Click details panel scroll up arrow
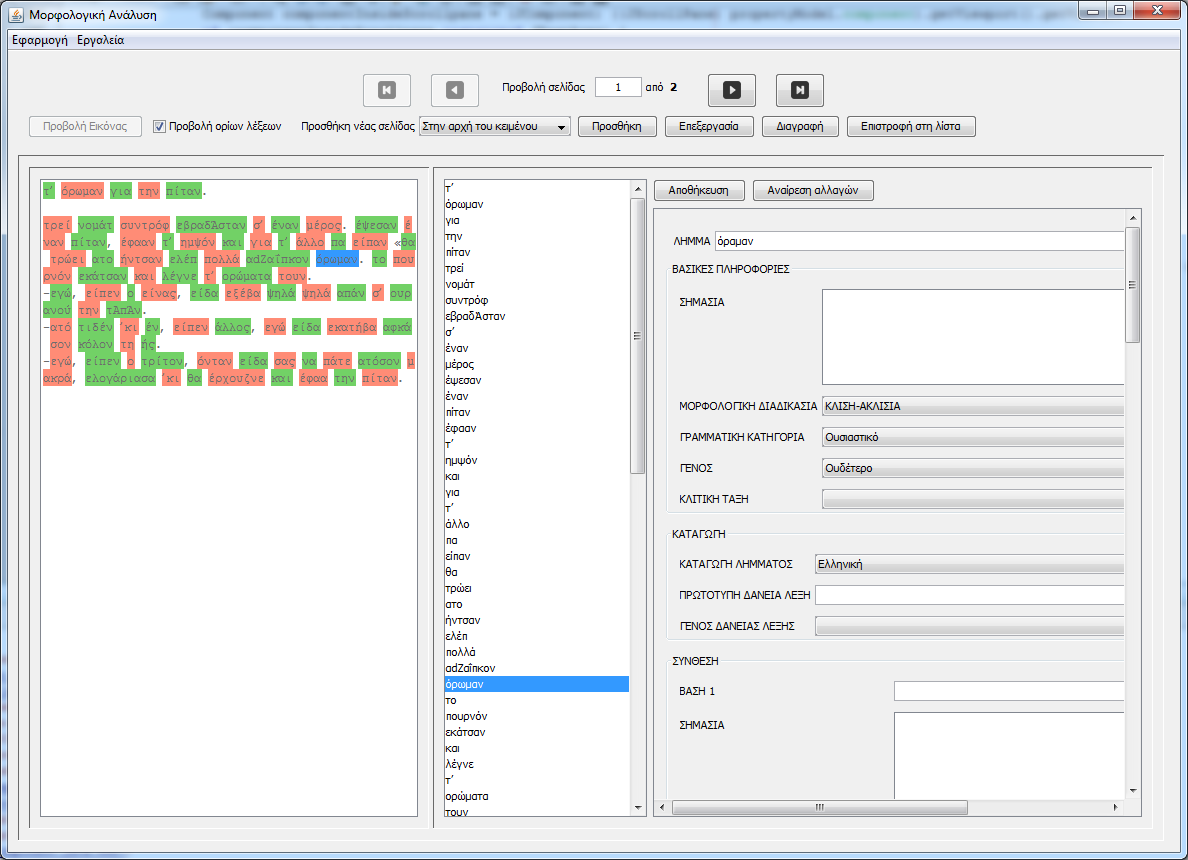 click(x=1133, y=218)
